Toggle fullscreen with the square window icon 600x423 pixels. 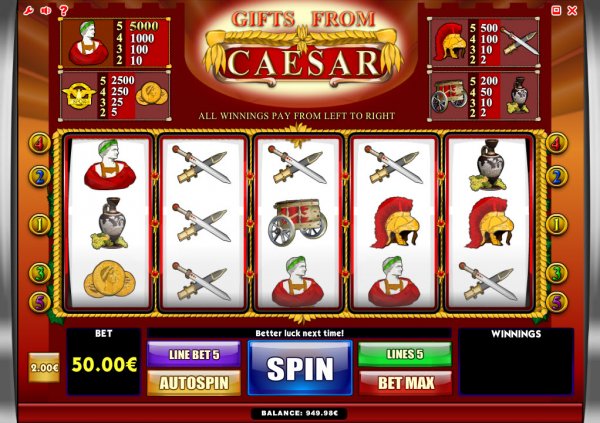click(x=556, y=10)
